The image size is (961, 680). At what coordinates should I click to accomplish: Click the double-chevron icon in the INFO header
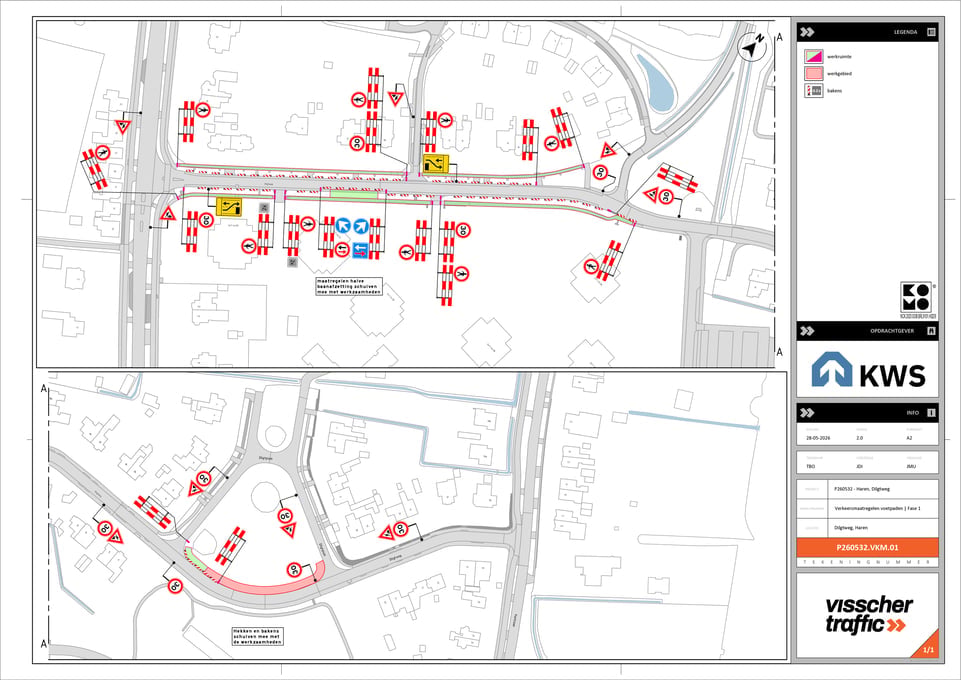pos(807,413)
